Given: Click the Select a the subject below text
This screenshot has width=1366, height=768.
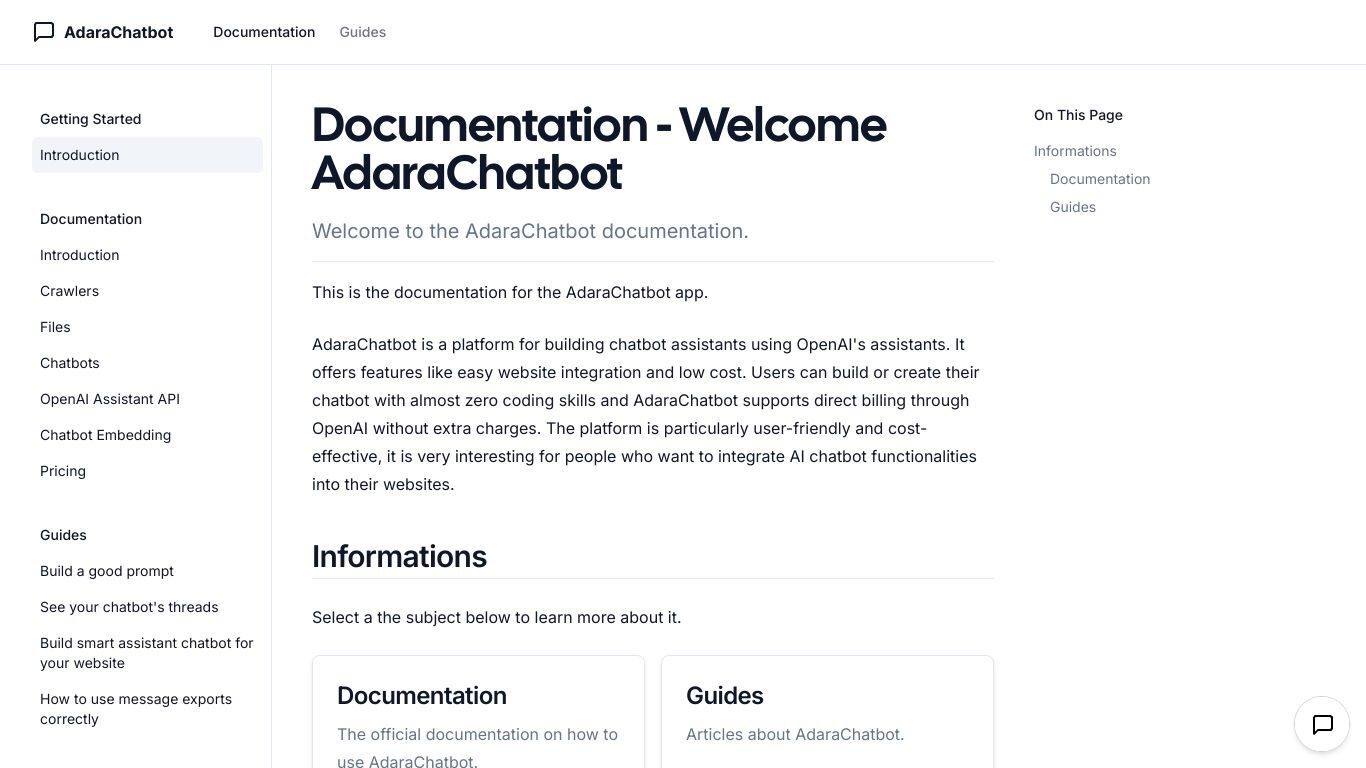Looking at the screenshot, I should (496, 617).
